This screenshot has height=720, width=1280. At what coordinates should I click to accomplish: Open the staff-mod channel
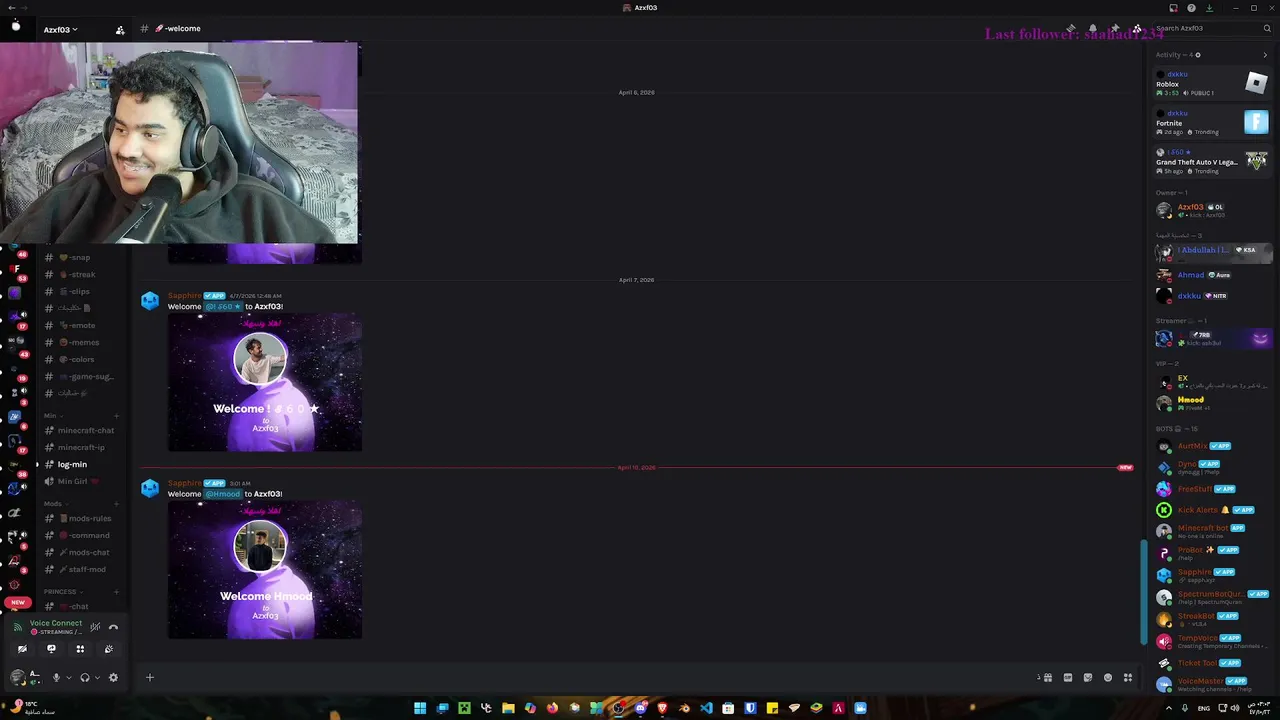click(83, 569)
